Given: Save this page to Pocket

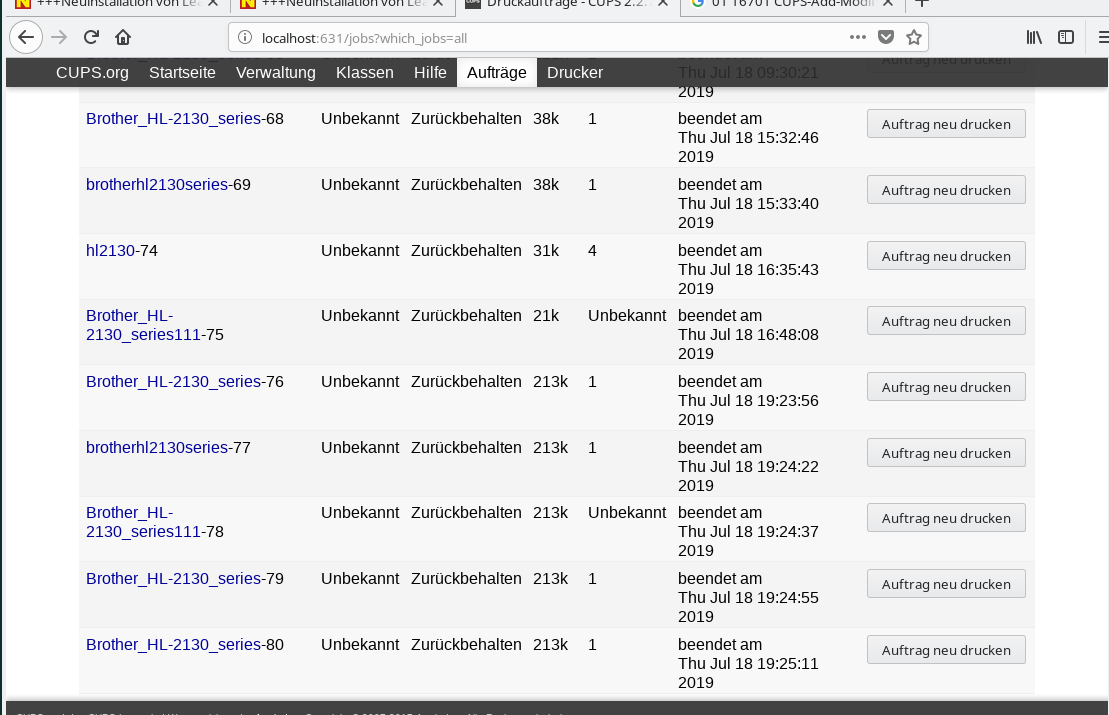Looking at the screenshot, I should click(886, 37).
